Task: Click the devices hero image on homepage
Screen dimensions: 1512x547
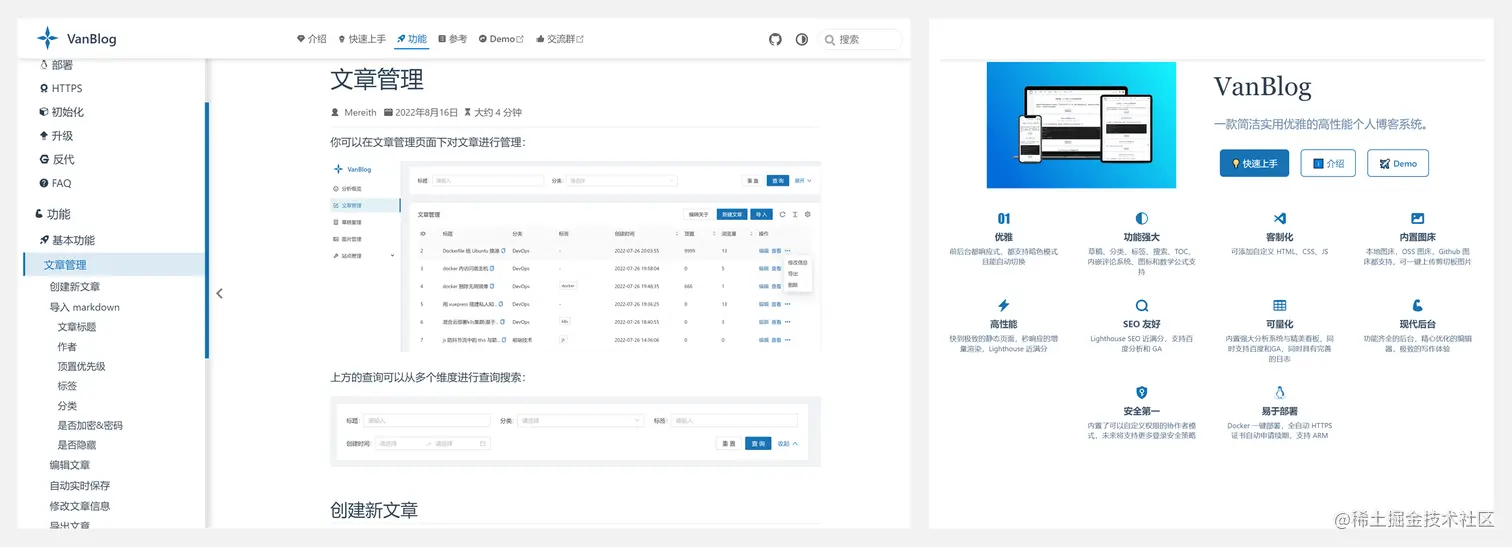Action: pos(1081,125)
